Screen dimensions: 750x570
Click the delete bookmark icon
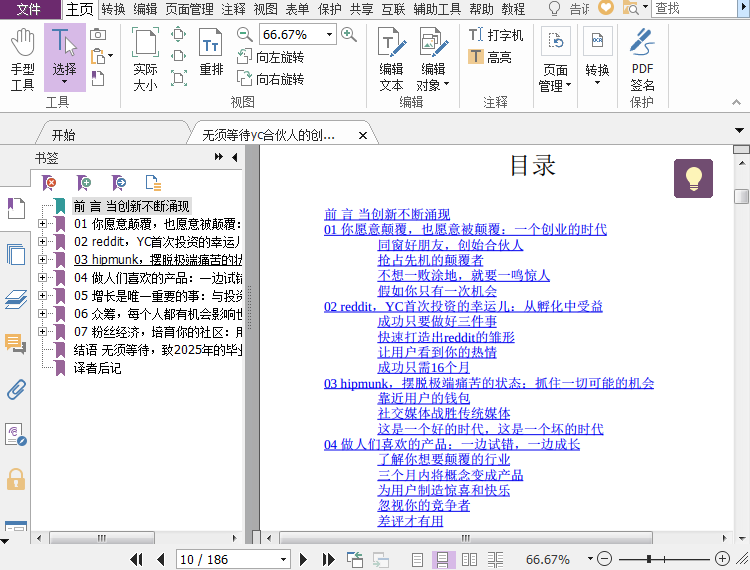[49, 183]
